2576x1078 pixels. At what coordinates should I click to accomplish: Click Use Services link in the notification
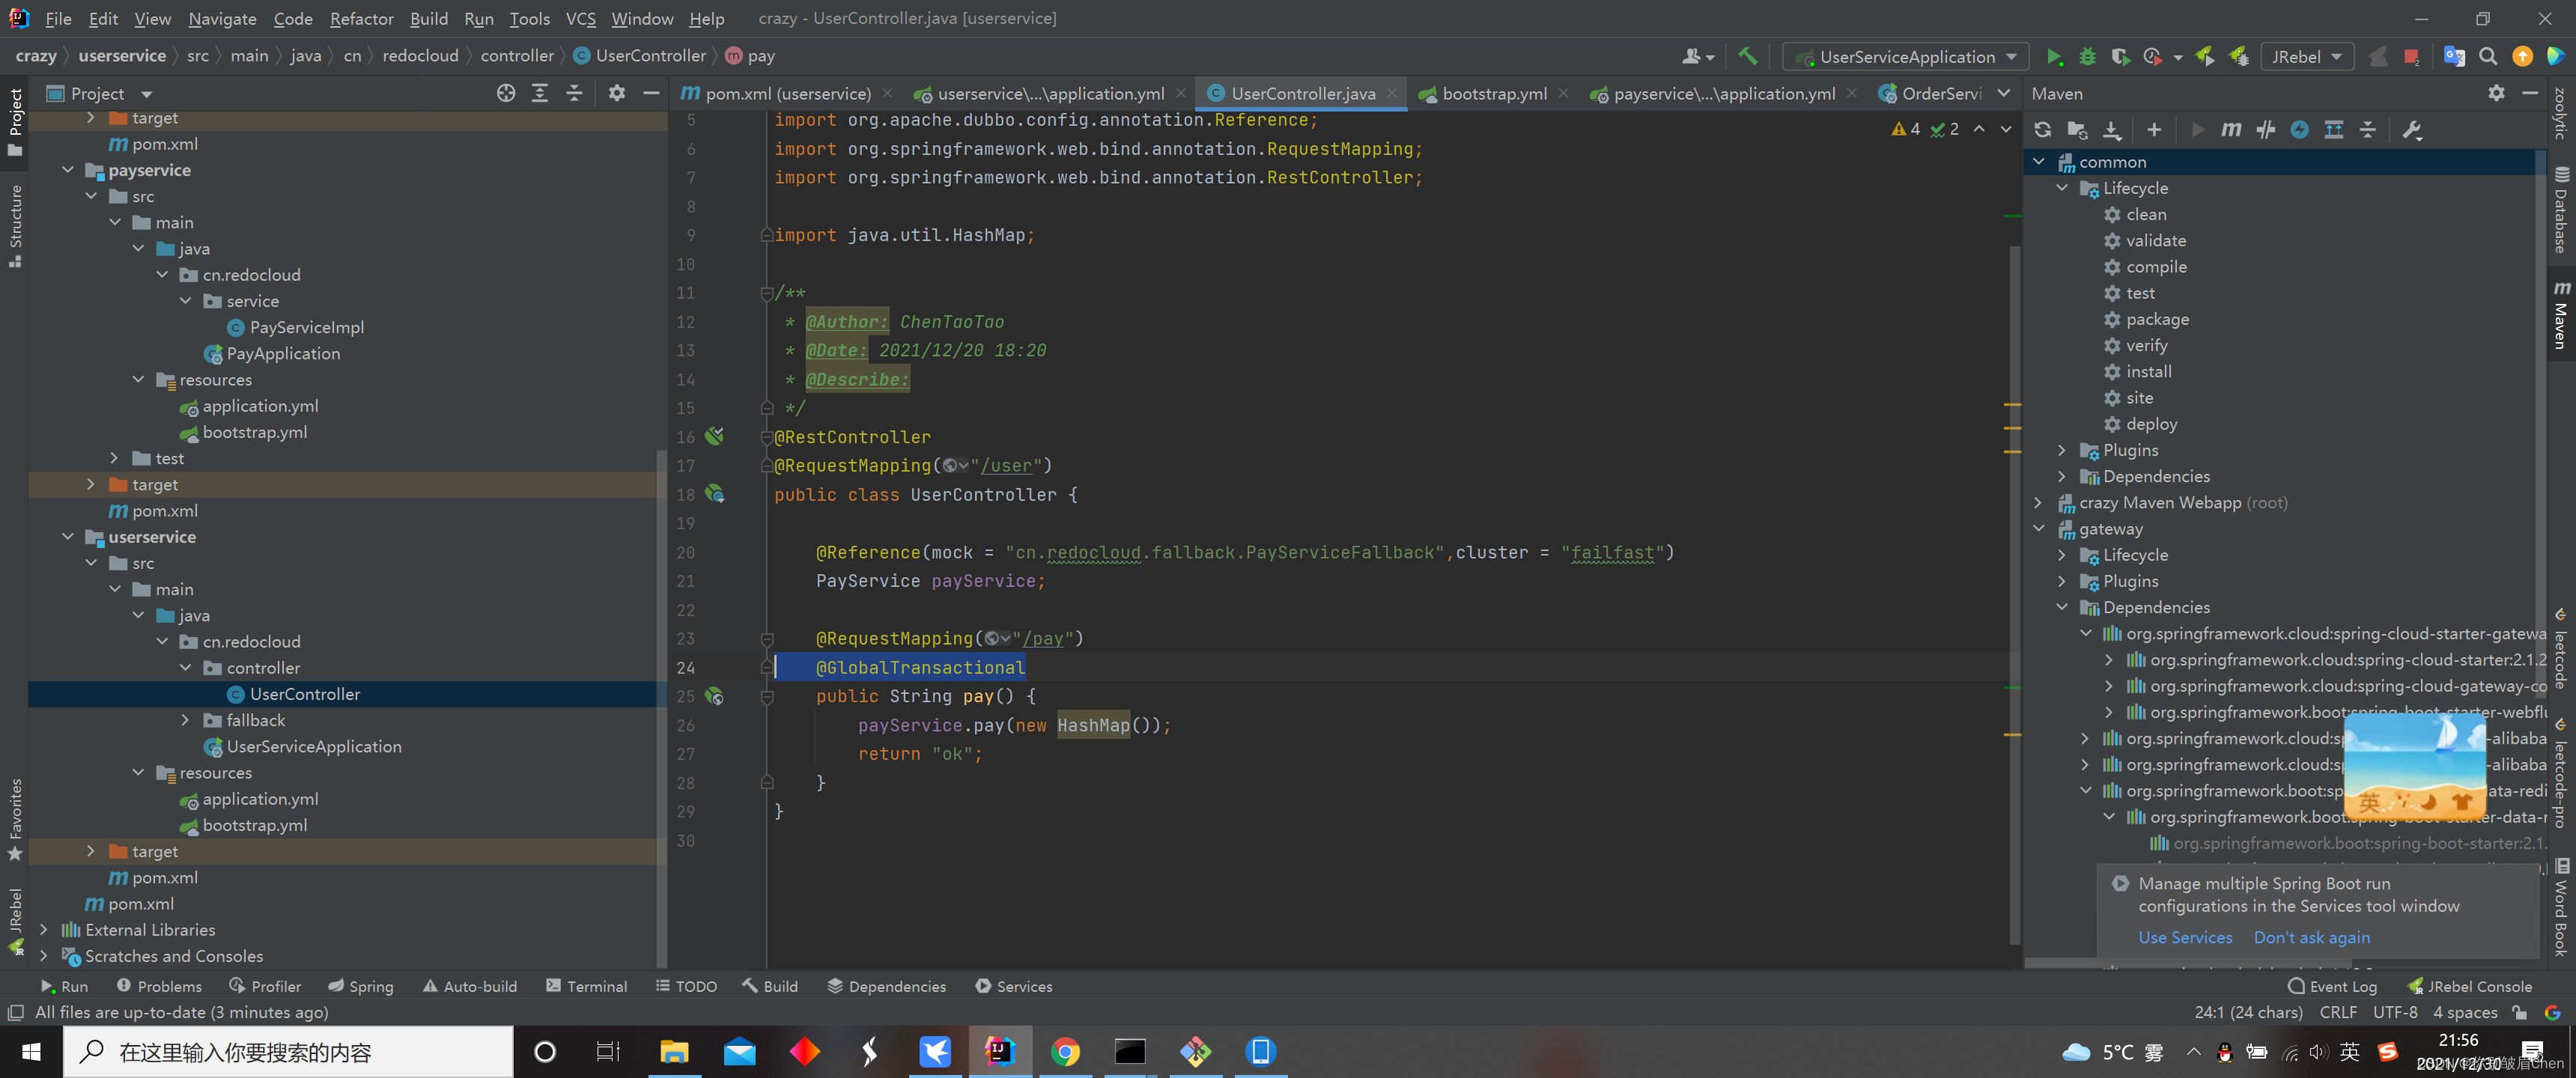click(2184, 937)
